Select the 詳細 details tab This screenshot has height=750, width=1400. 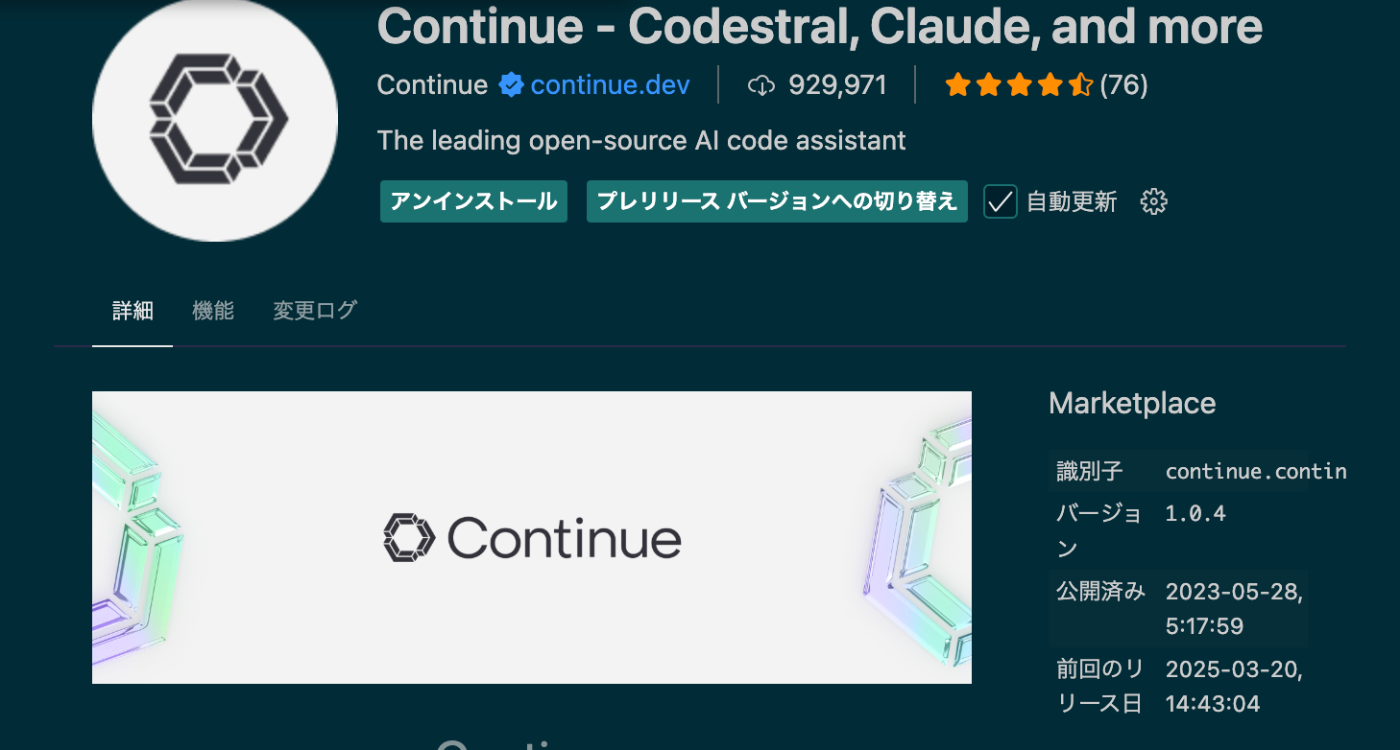tap(132, 311)
